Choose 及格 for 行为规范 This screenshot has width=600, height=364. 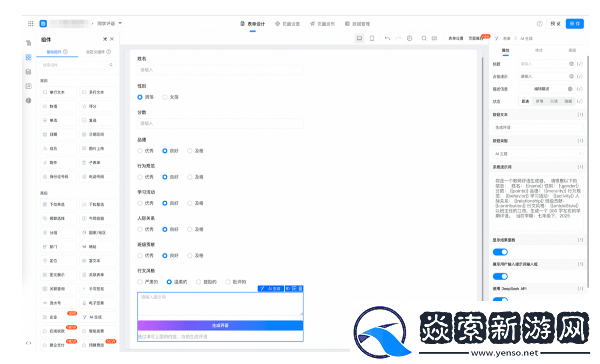coord(190,177)
